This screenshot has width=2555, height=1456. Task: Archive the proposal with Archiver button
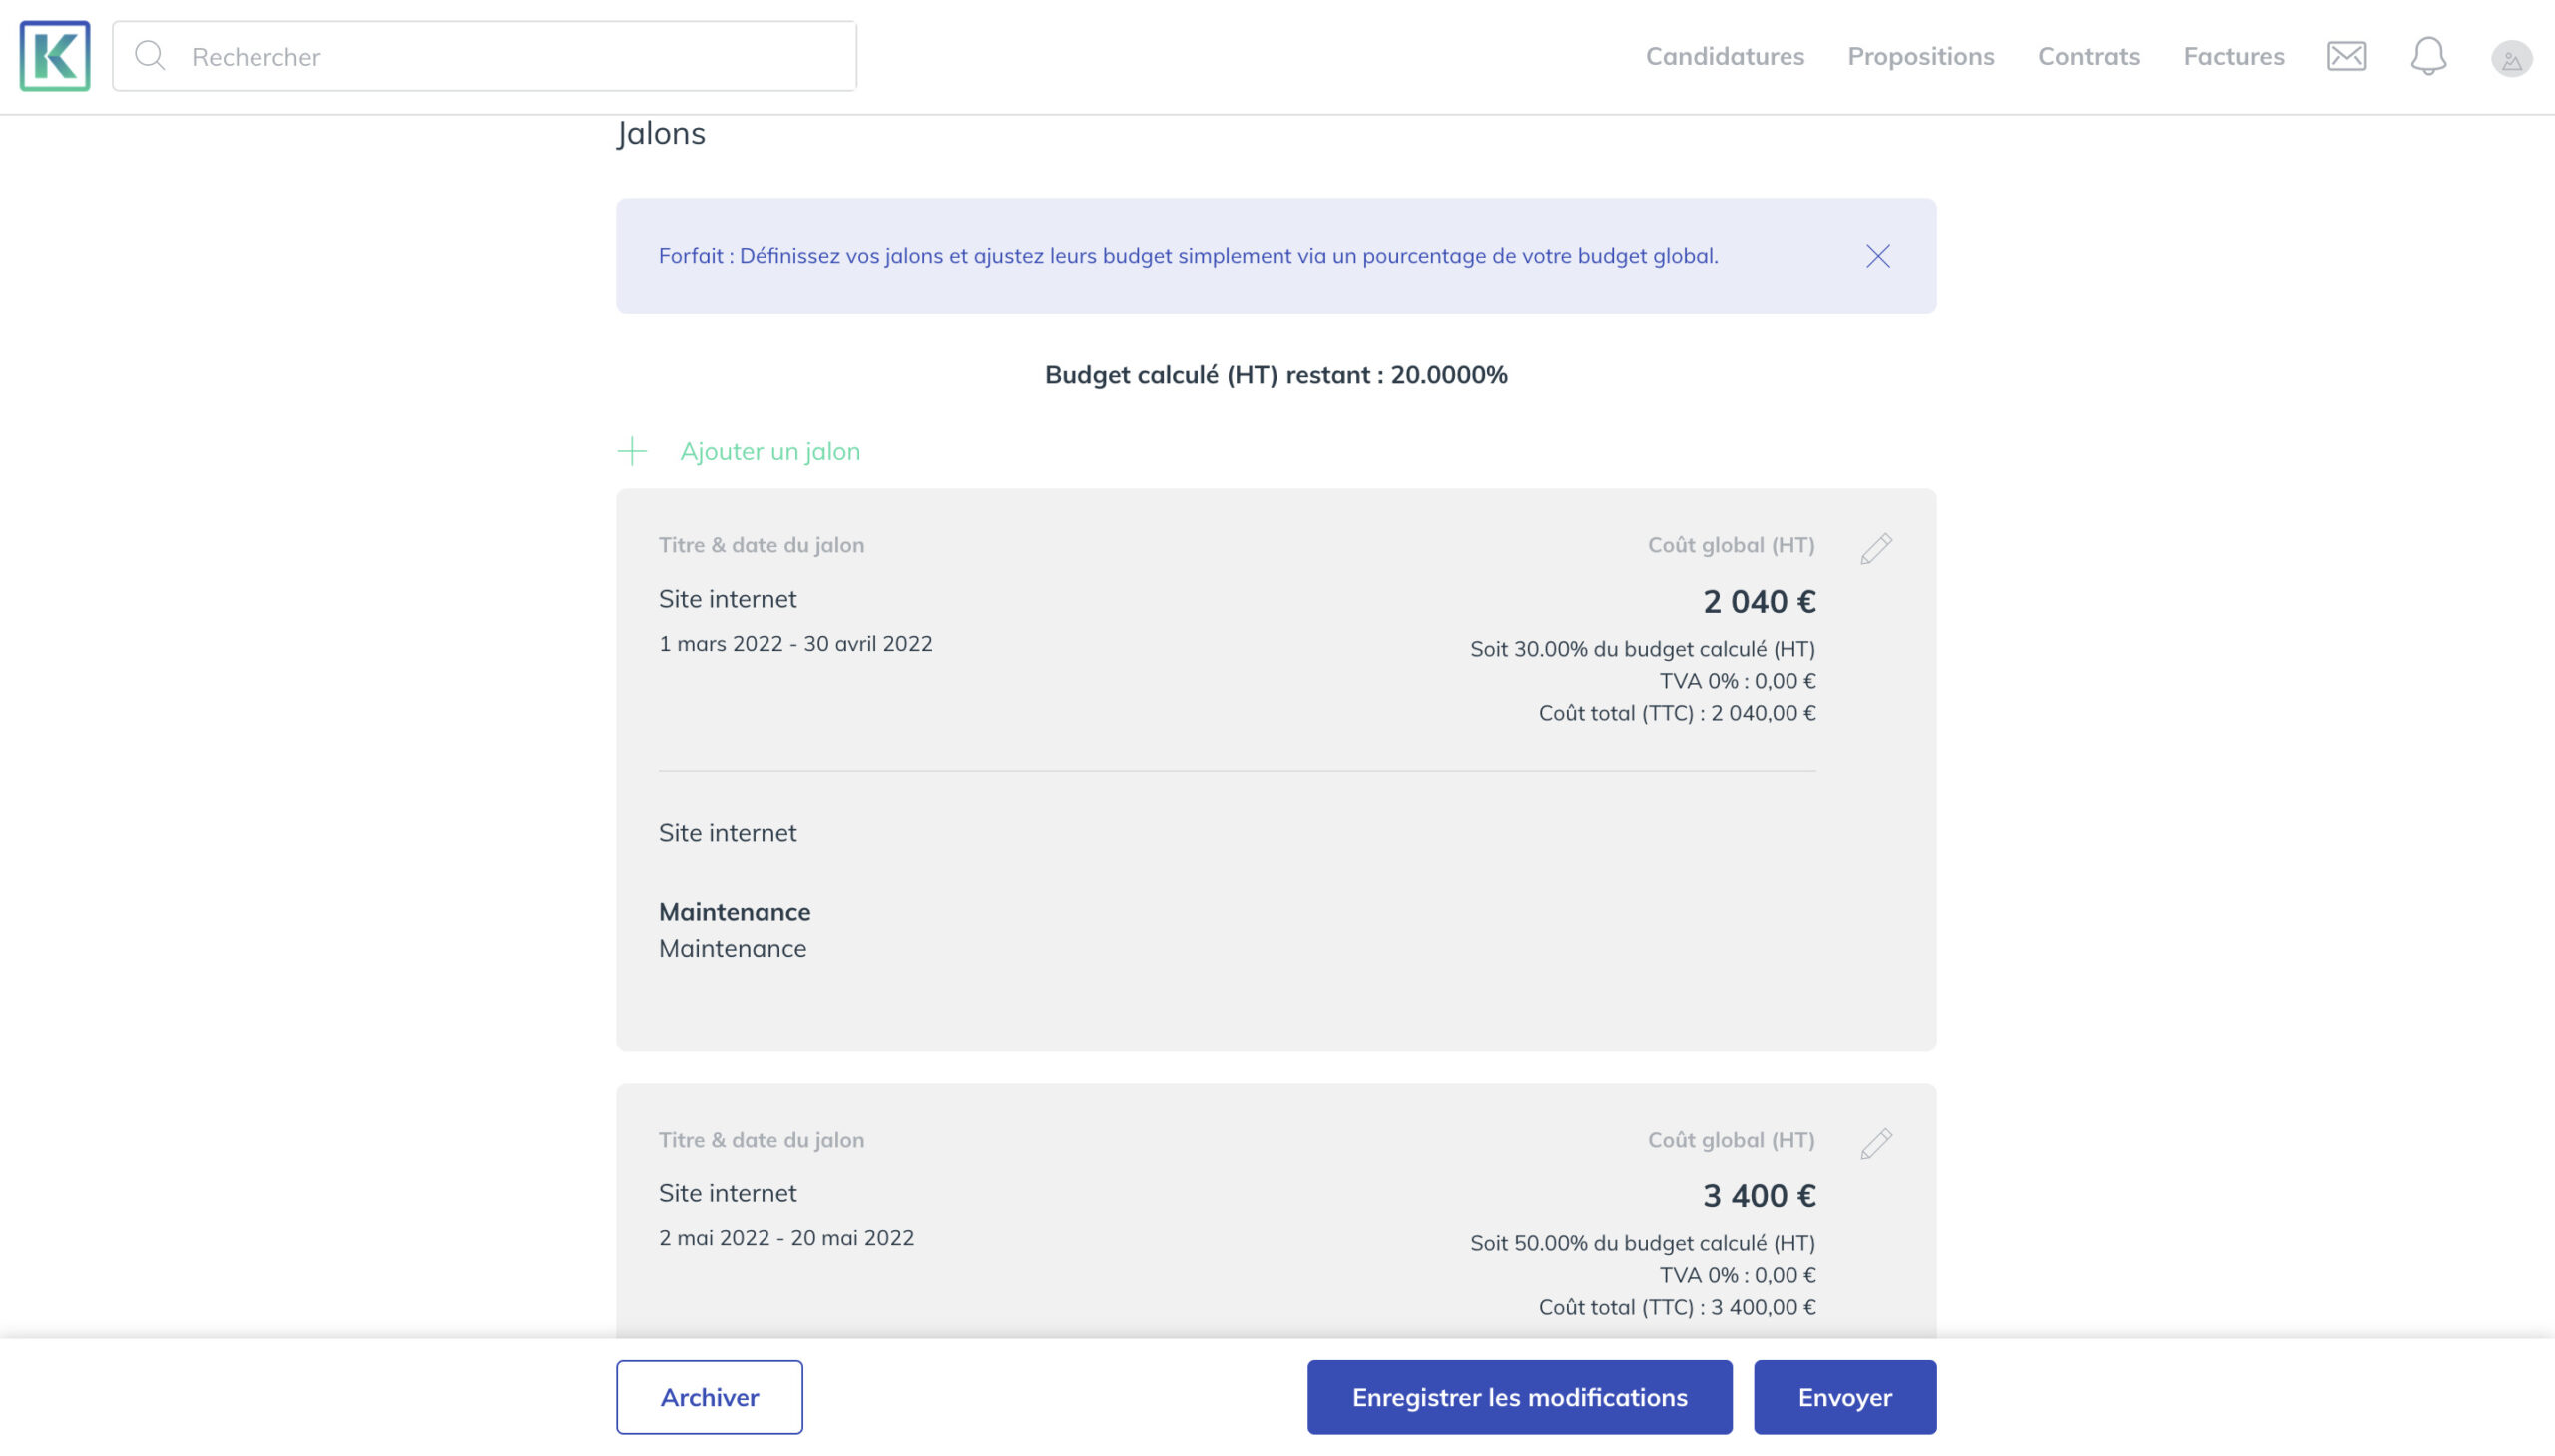(x=709, y=1397)
